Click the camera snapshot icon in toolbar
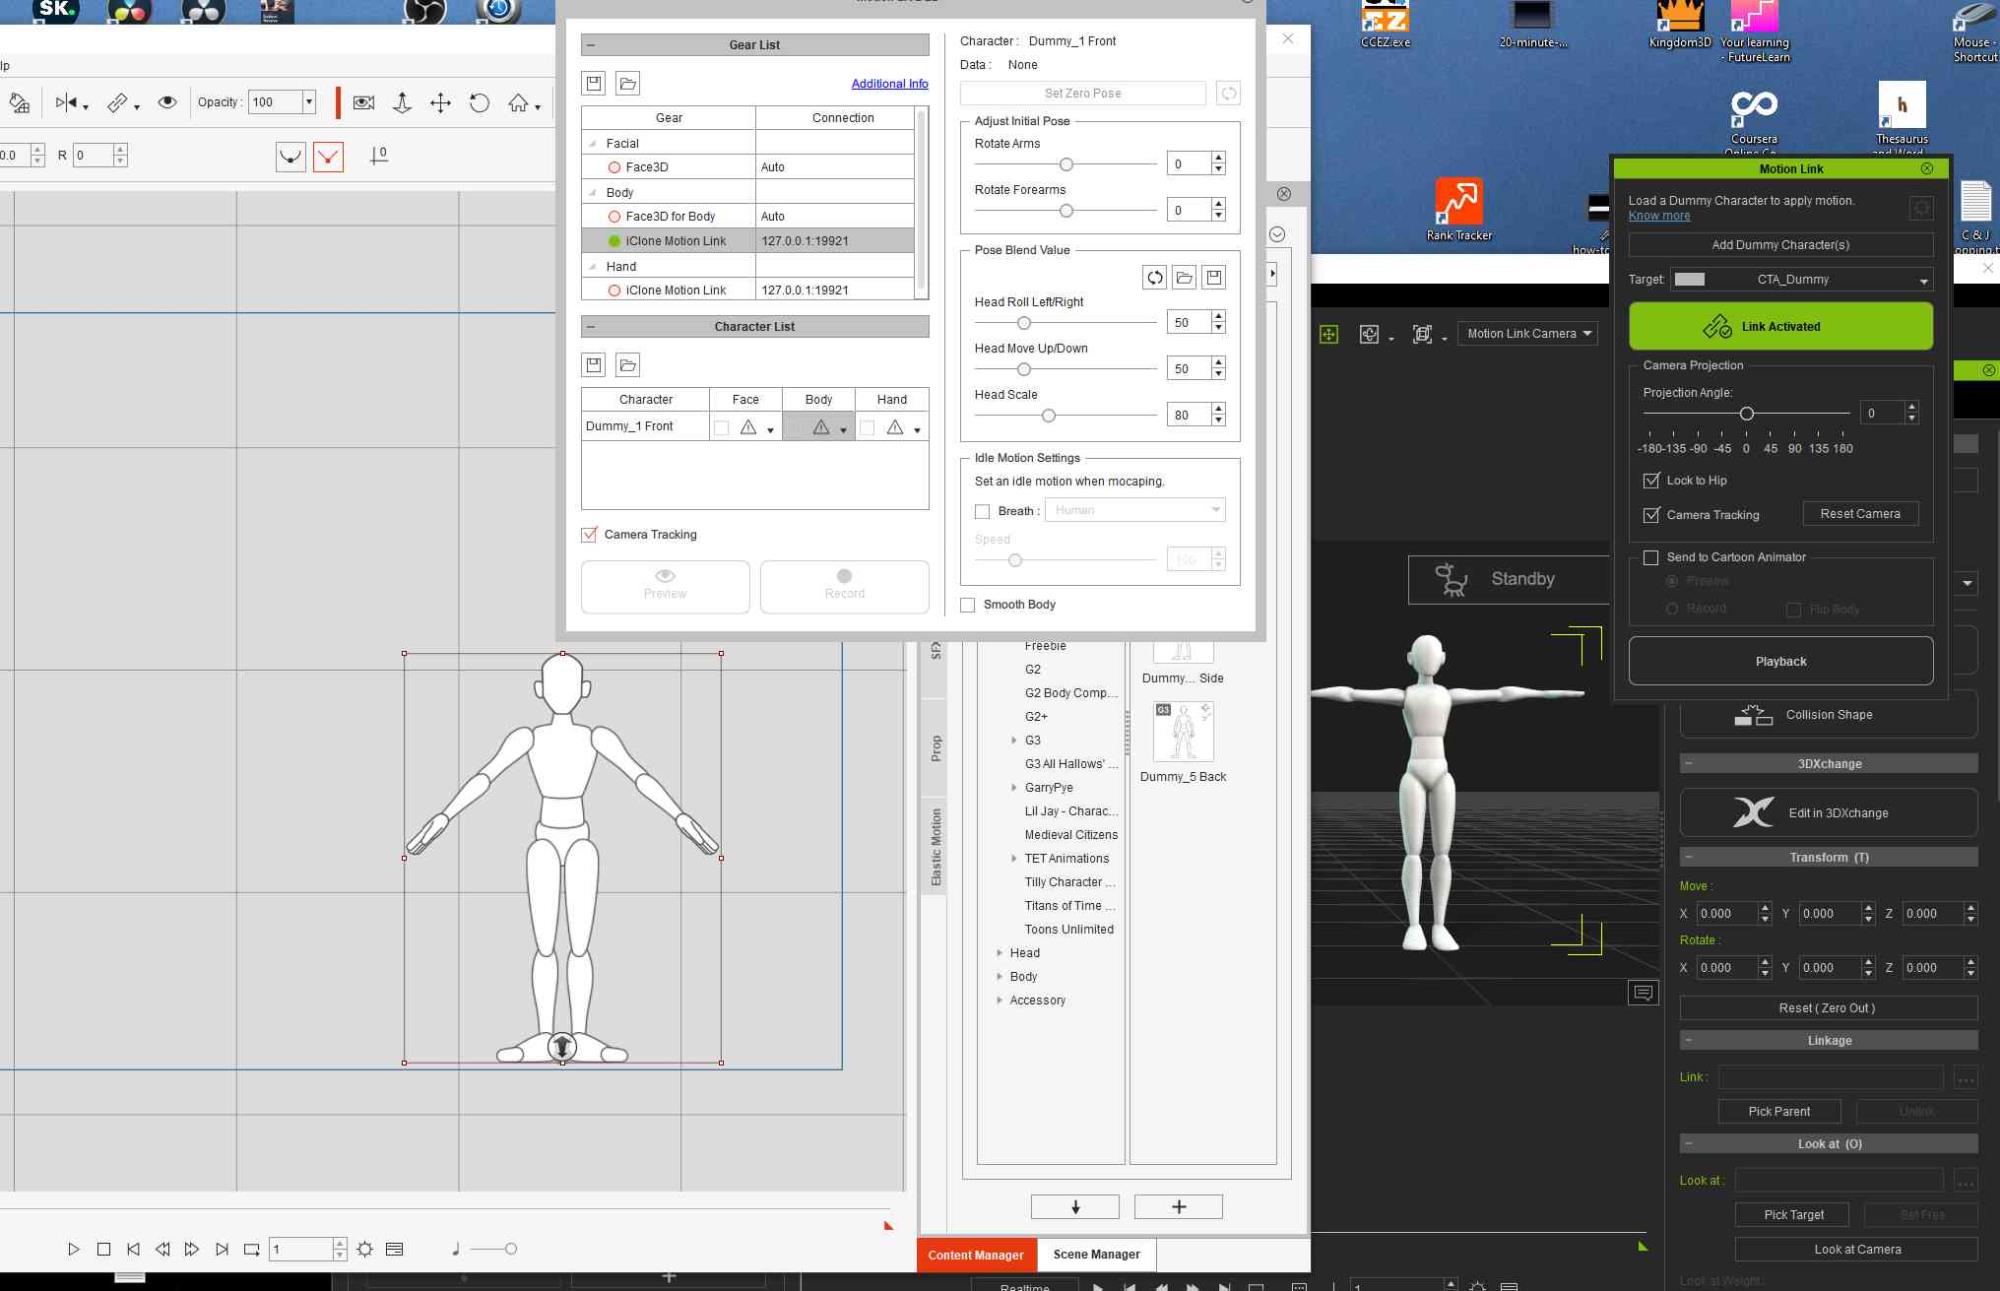2000x1291 pixels. (x=364, y=102)
